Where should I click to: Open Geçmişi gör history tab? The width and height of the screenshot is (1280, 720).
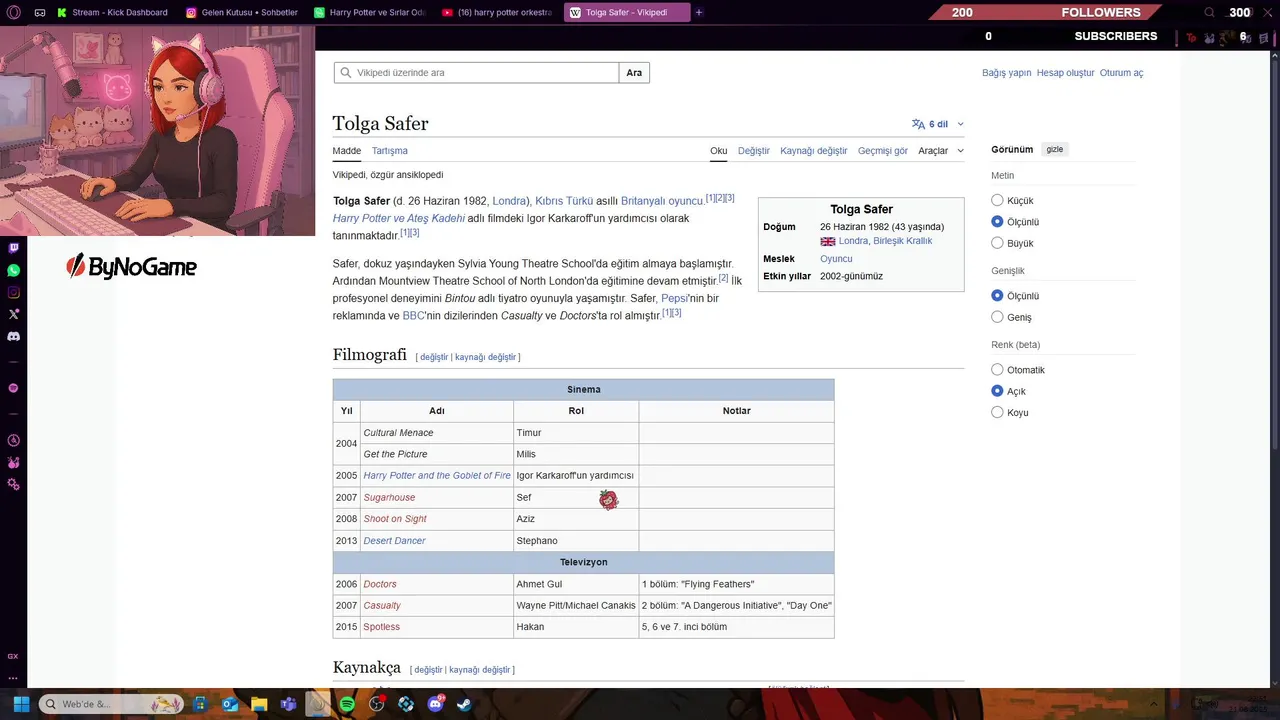(x=883, y=151)
